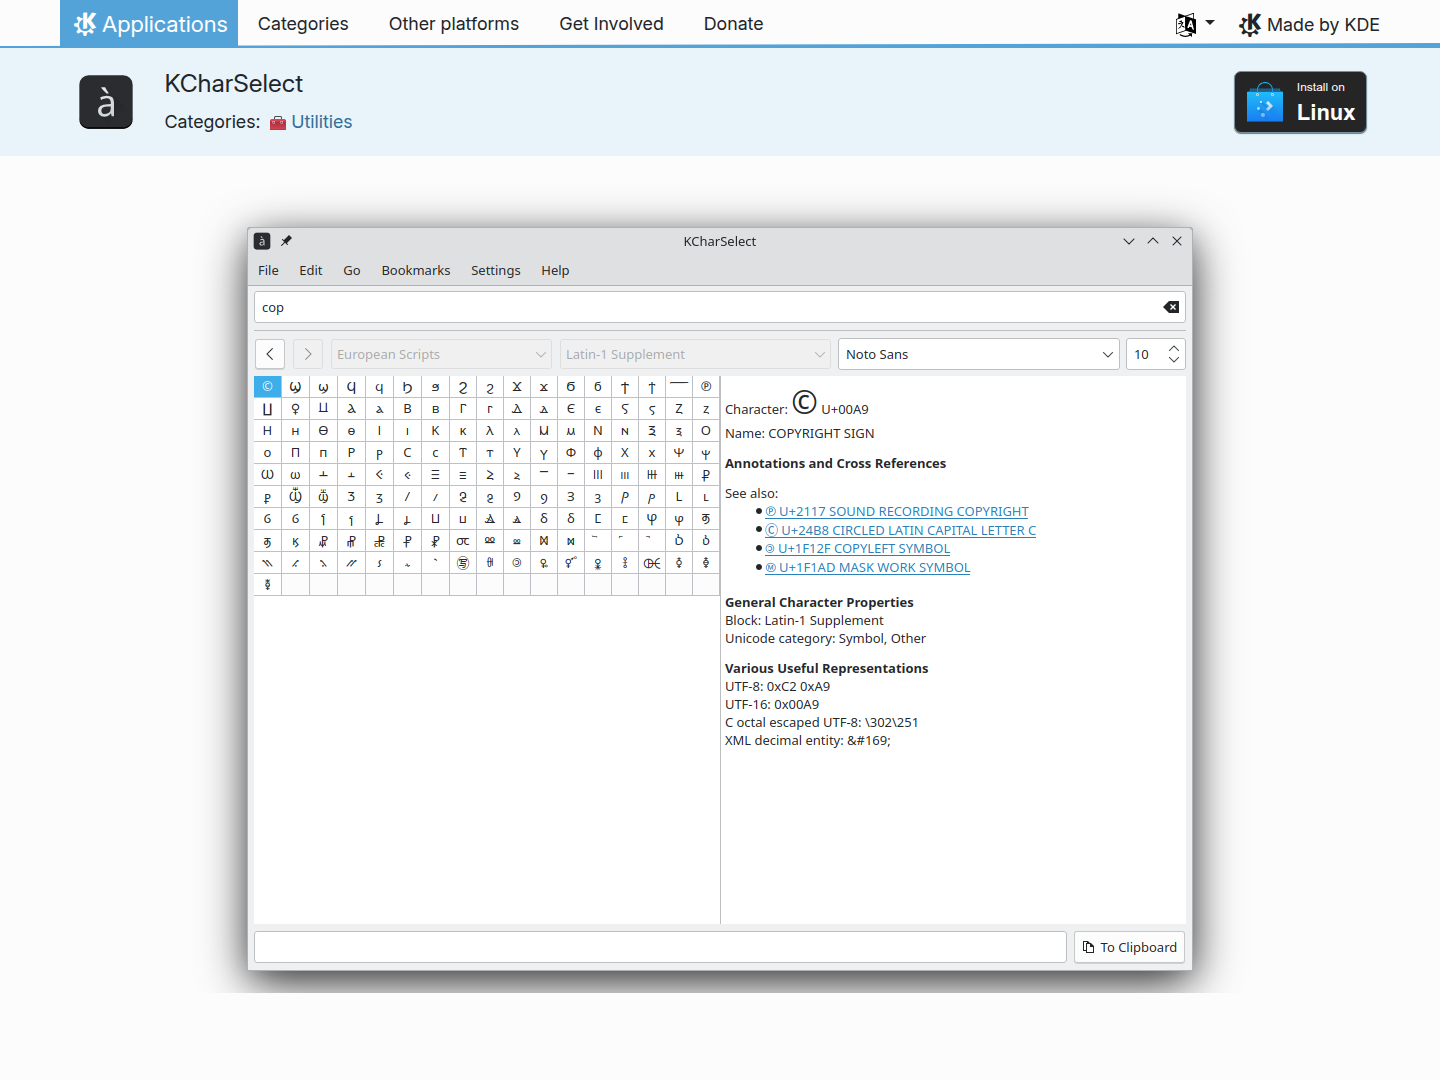This screenshot has height=1080, width=1440.
Task: Follow the U+2117 SOUND RECORDING COPYRIGHT link
Action: [897, 512]
